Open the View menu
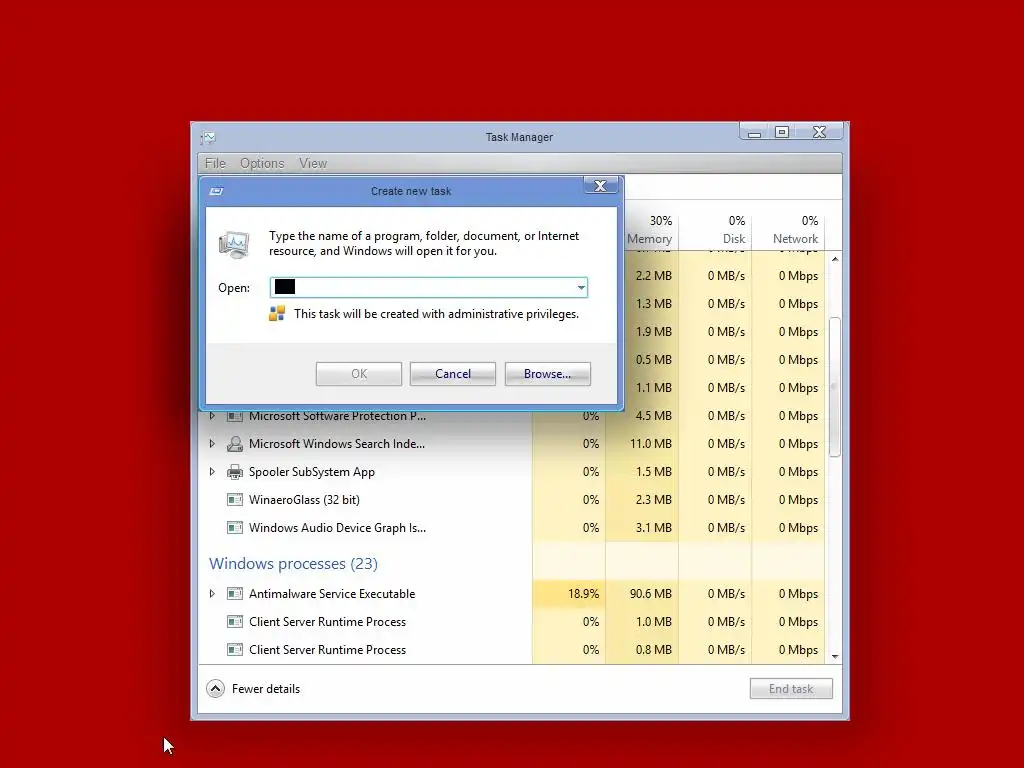Viewport: 1024px width, 768px height. (x=313, y=163)
